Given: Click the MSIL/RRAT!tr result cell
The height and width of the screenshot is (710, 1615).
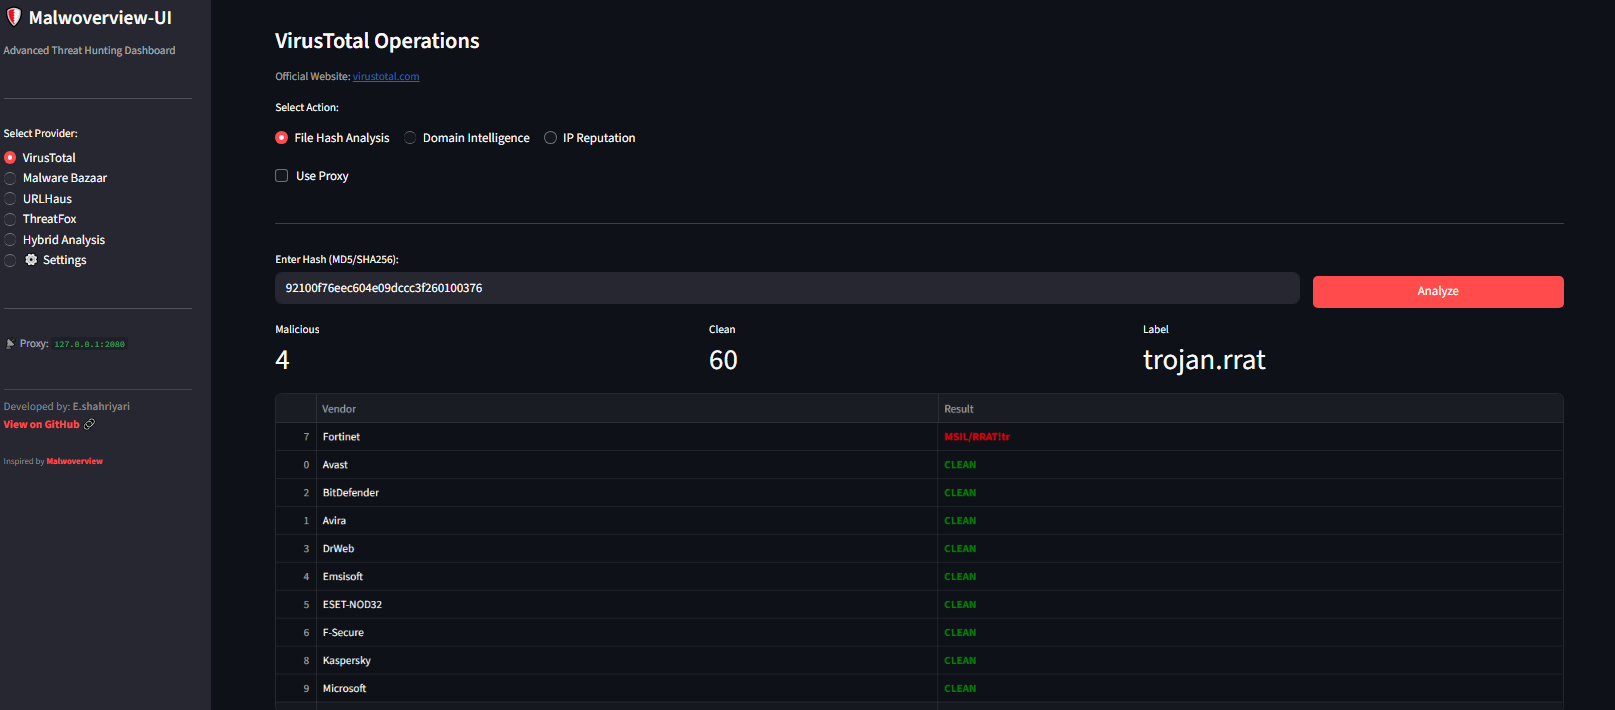Looking at the screenshot, I should click(x=1250, y=437).
